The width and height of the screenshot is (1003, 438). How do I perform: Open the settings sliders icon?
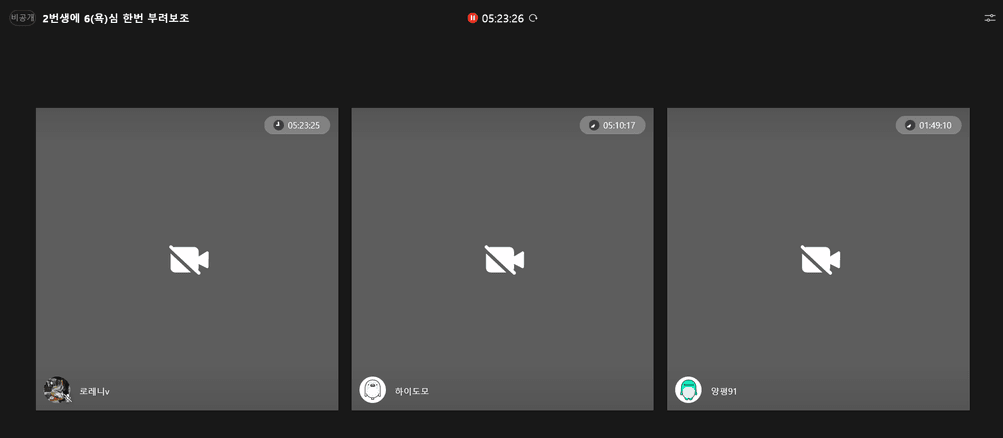point(990,19)
